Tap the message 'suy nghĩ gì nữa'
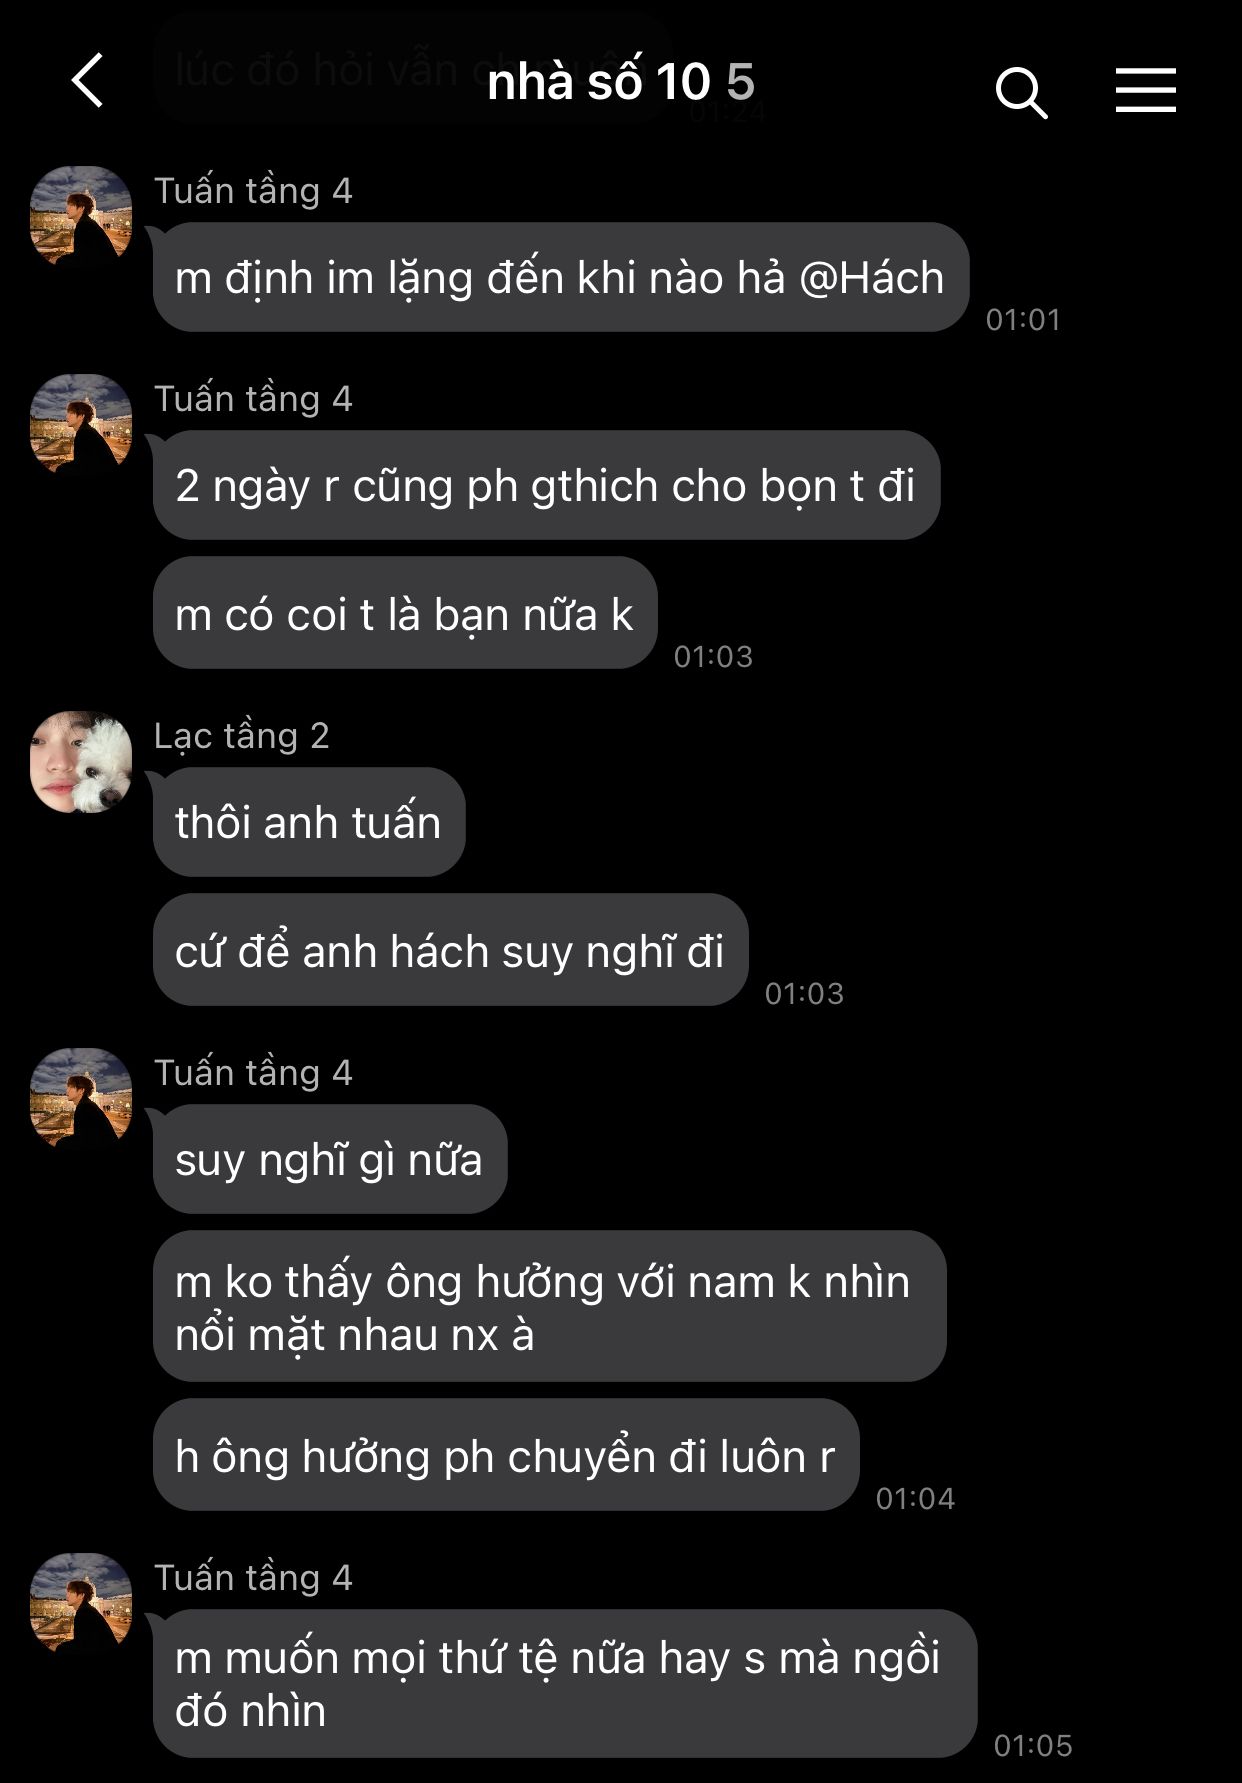This screenshot has height=1783, width=1242. click(x=330, y=1159)
